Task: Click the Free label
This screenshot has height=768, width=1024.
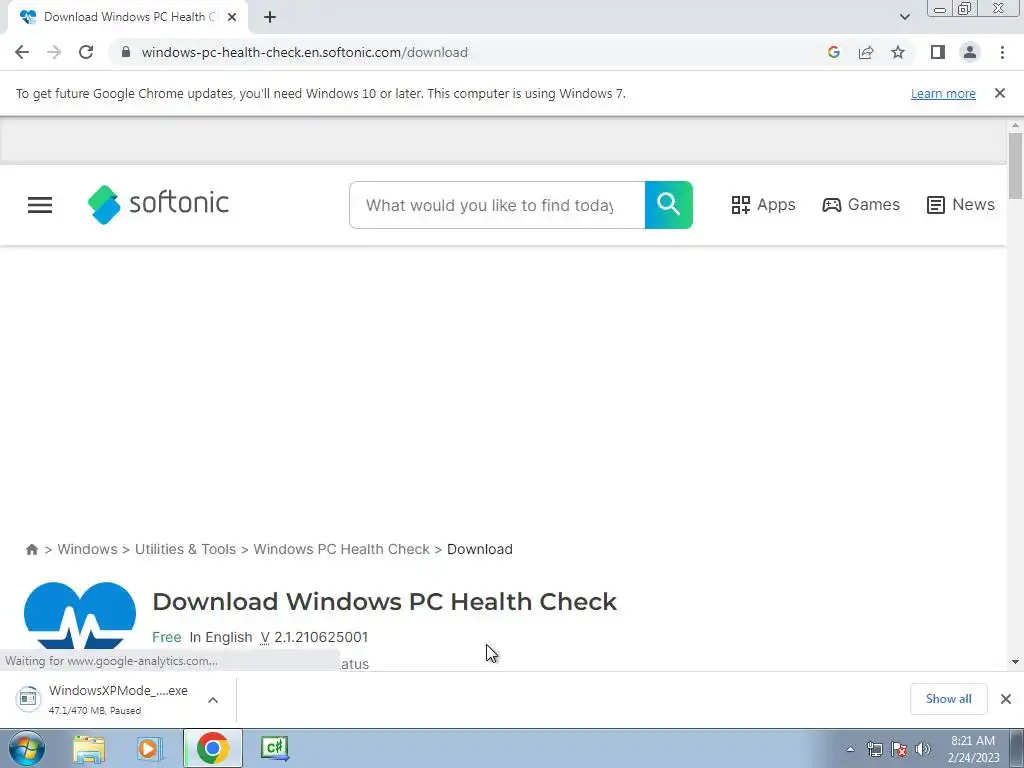Action: point(167,637)
